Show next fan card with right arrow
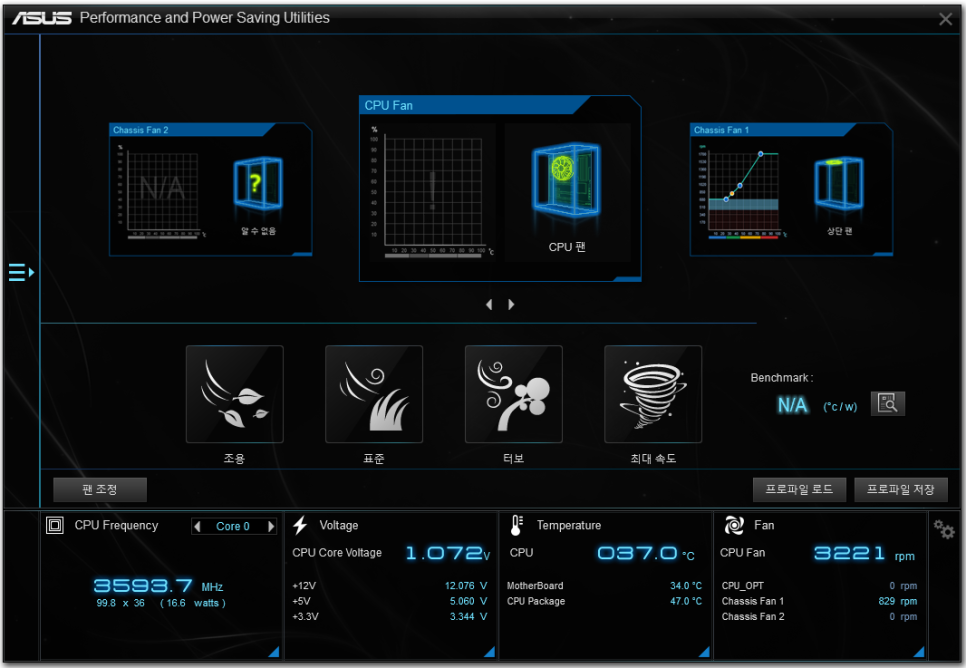Viewport: 966px width, 668px height. click(x=511, y=304)
